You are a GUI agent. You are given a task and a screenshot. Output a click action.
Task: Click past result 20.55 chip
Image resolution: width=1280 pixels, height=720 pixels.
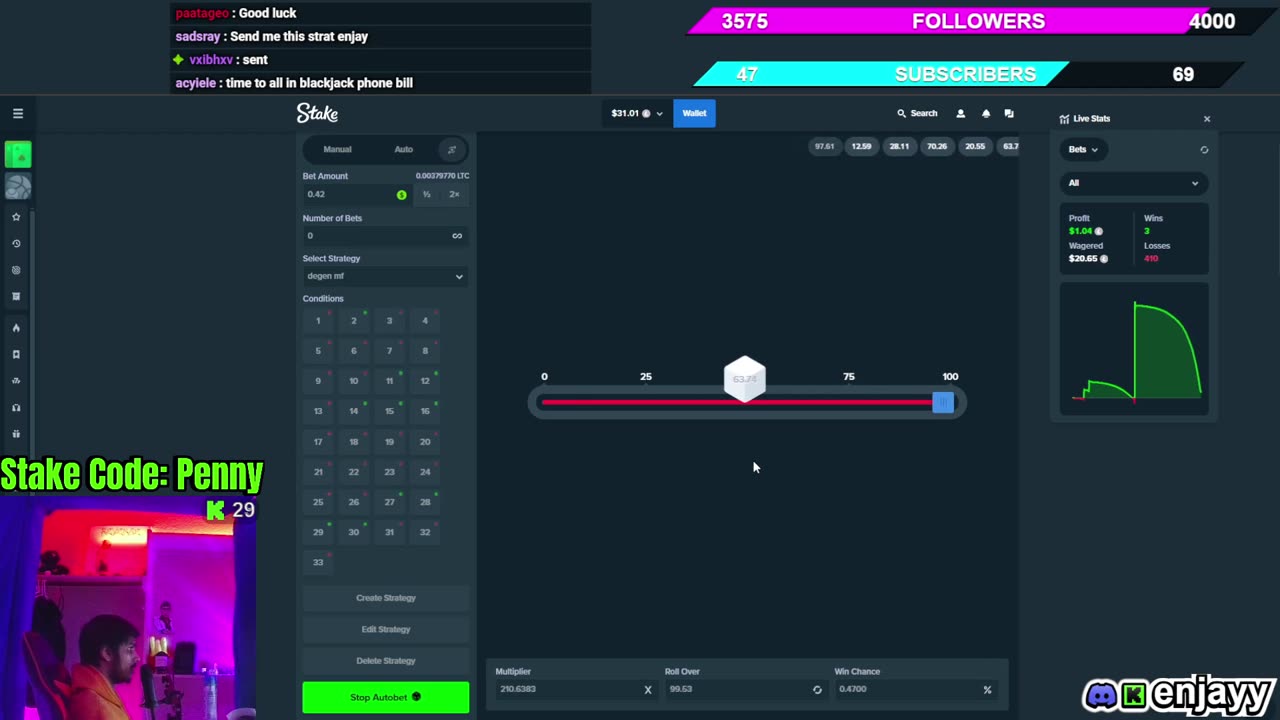[974, 147]
